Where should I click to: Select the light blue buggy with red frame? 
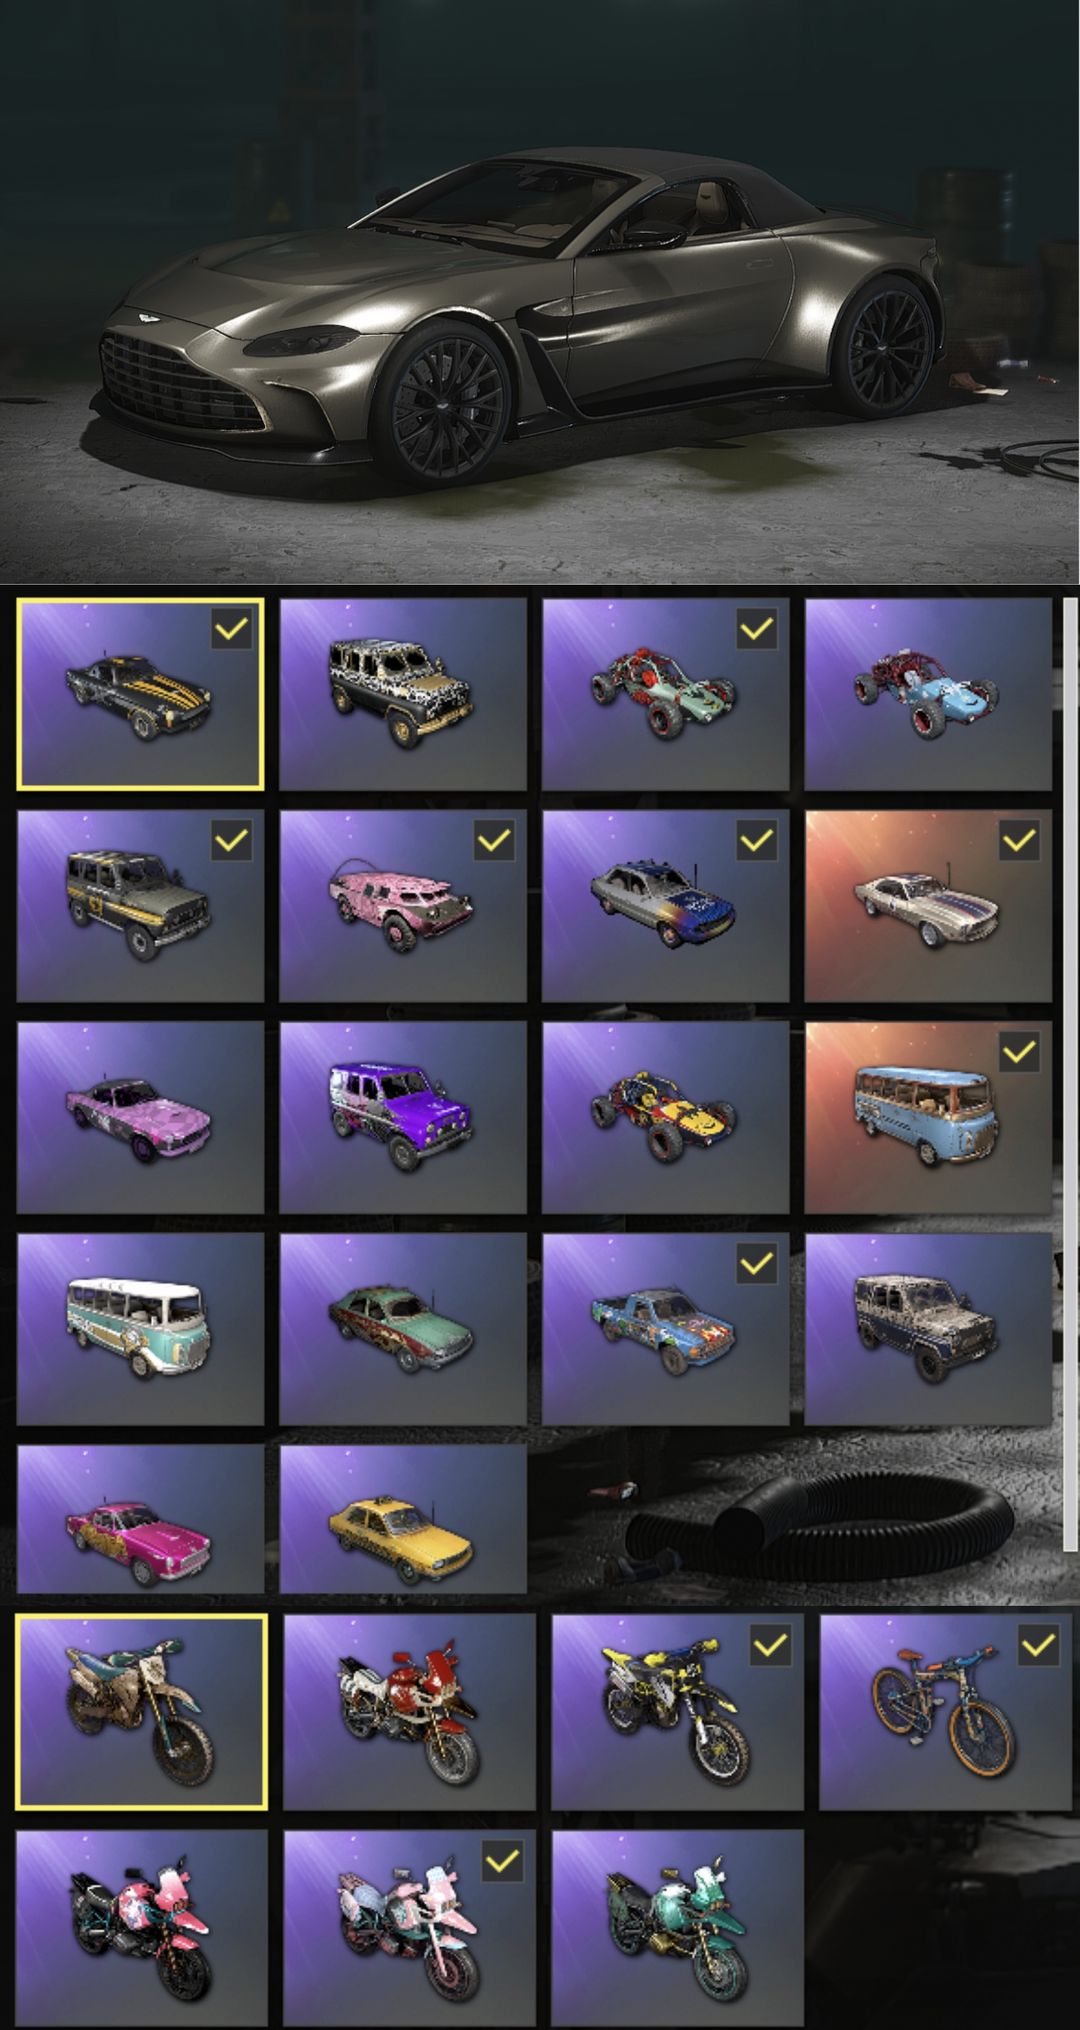[928, 694]
